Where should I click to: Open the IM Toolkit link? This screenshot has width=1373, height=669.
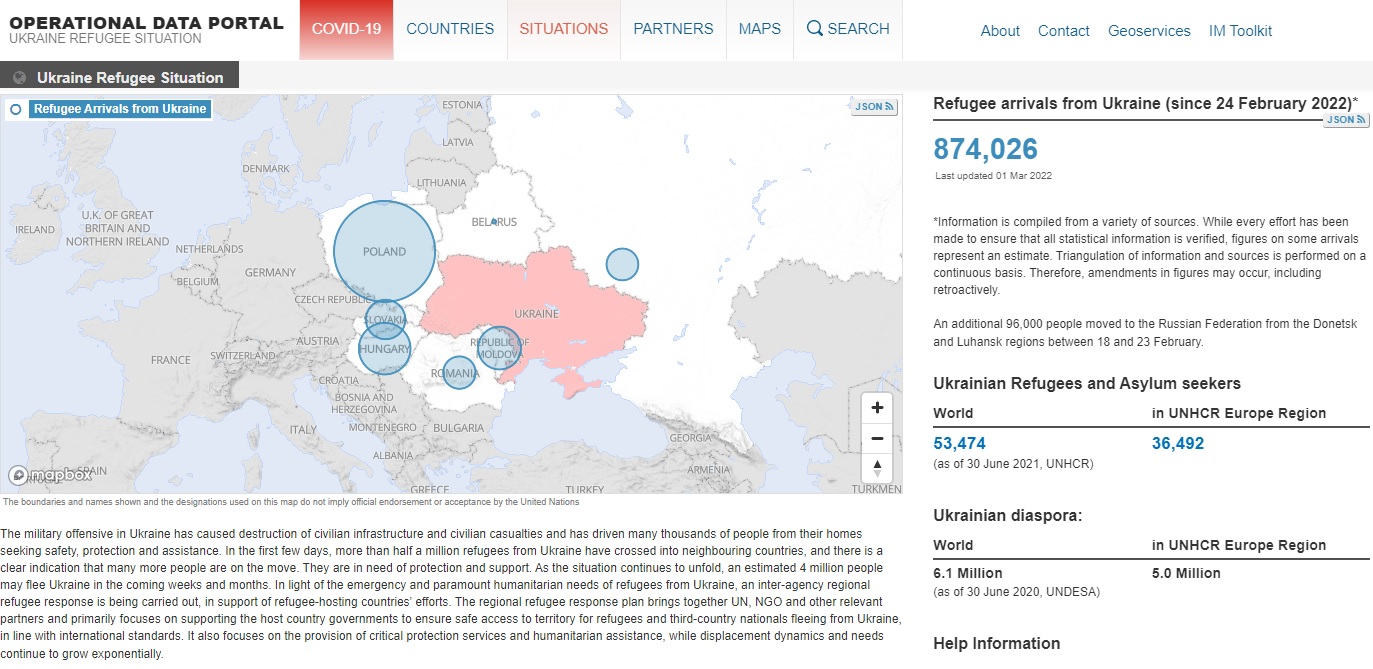(x=1239, y=31)
